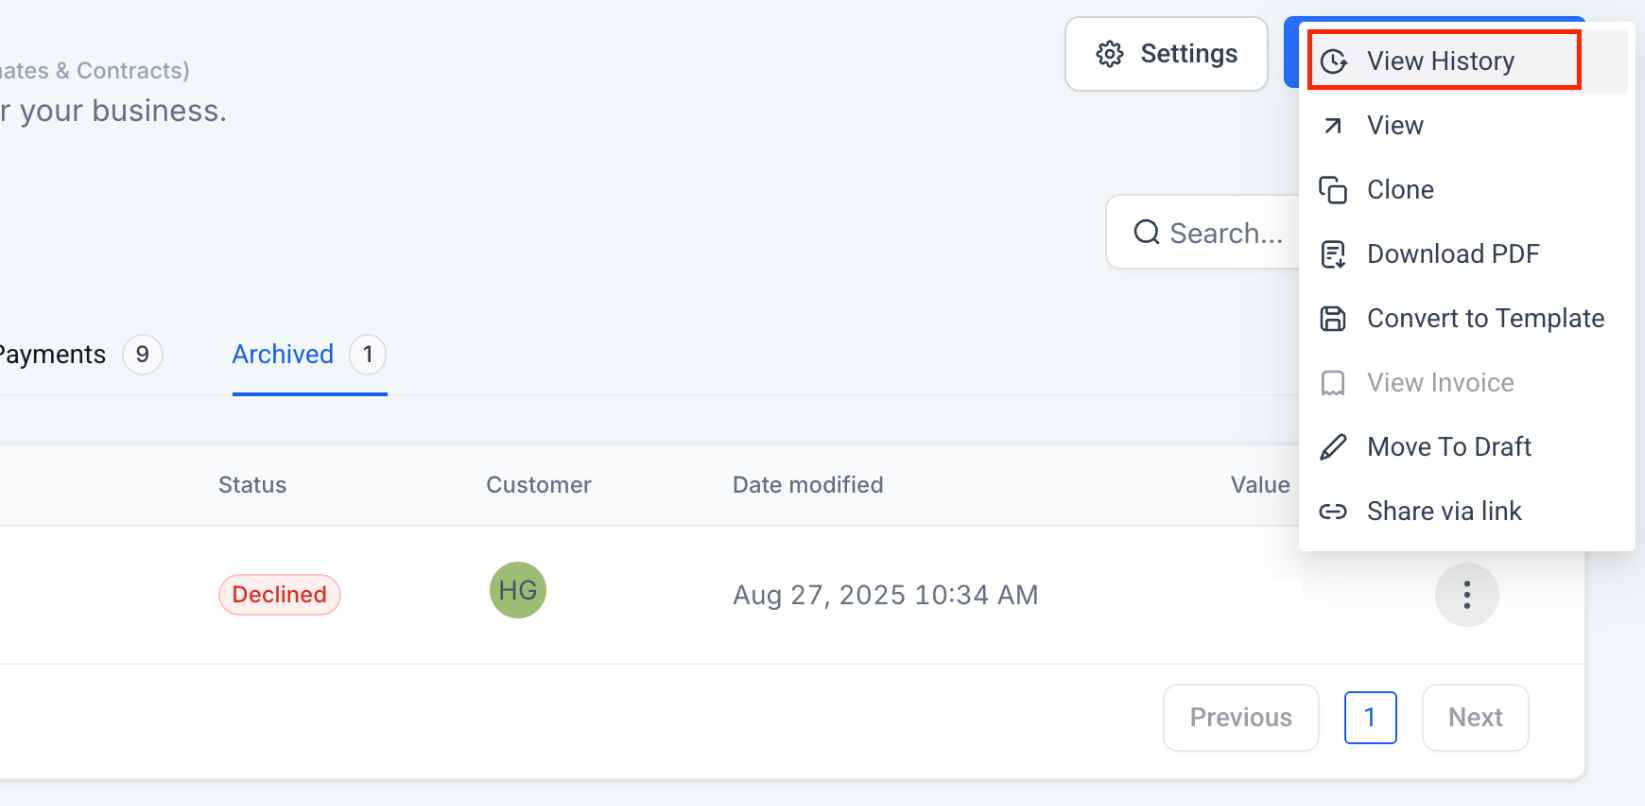The height and width of the screenshot is (806, 1645).
Task: Go to the Previous page
Action: tap(1240, 718)
